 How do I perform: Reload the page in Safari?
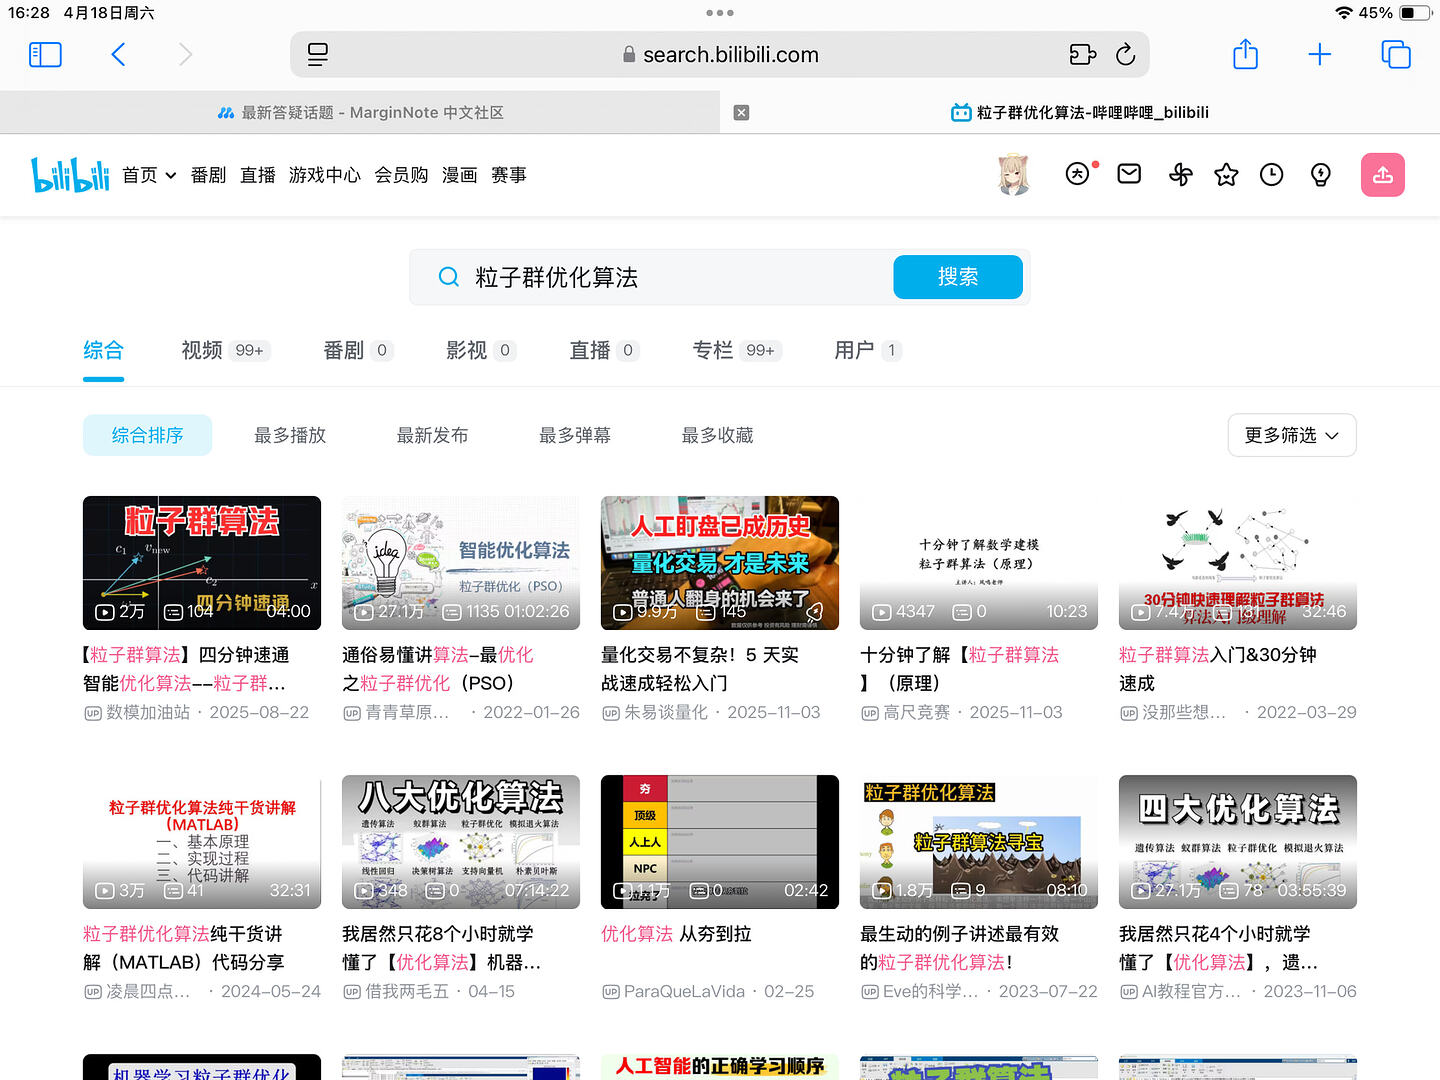[x=1125, y=55]
